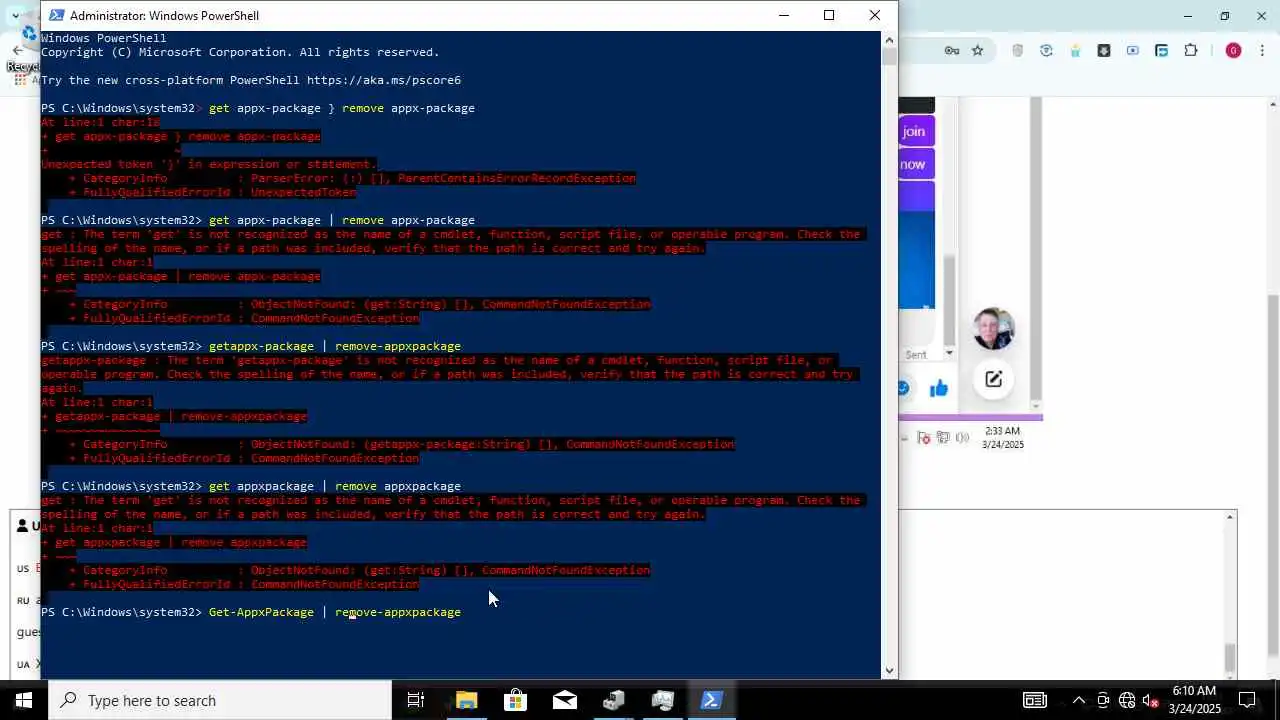Bookmark this page with the star icon
1280x720 pixels.
(x=978, y=51)
